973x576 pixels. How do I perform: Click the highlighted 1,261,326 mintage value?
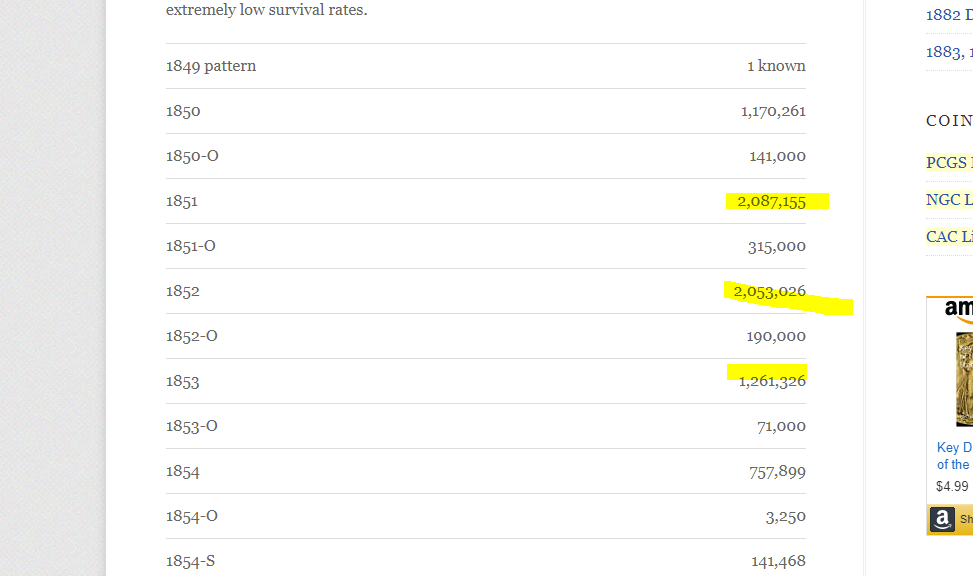[772, 381]
